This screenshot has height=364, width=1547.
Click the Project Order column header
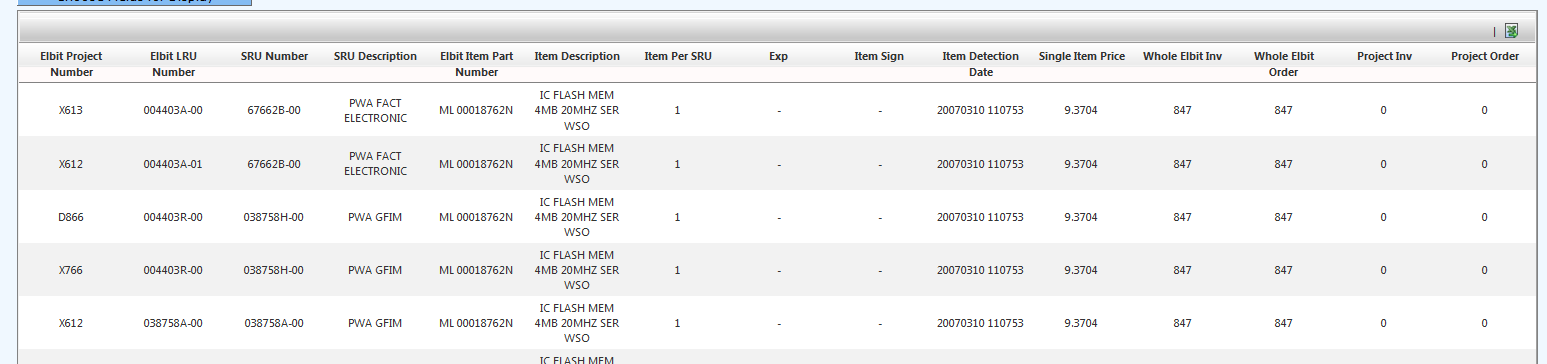(x=1484, y=57)
